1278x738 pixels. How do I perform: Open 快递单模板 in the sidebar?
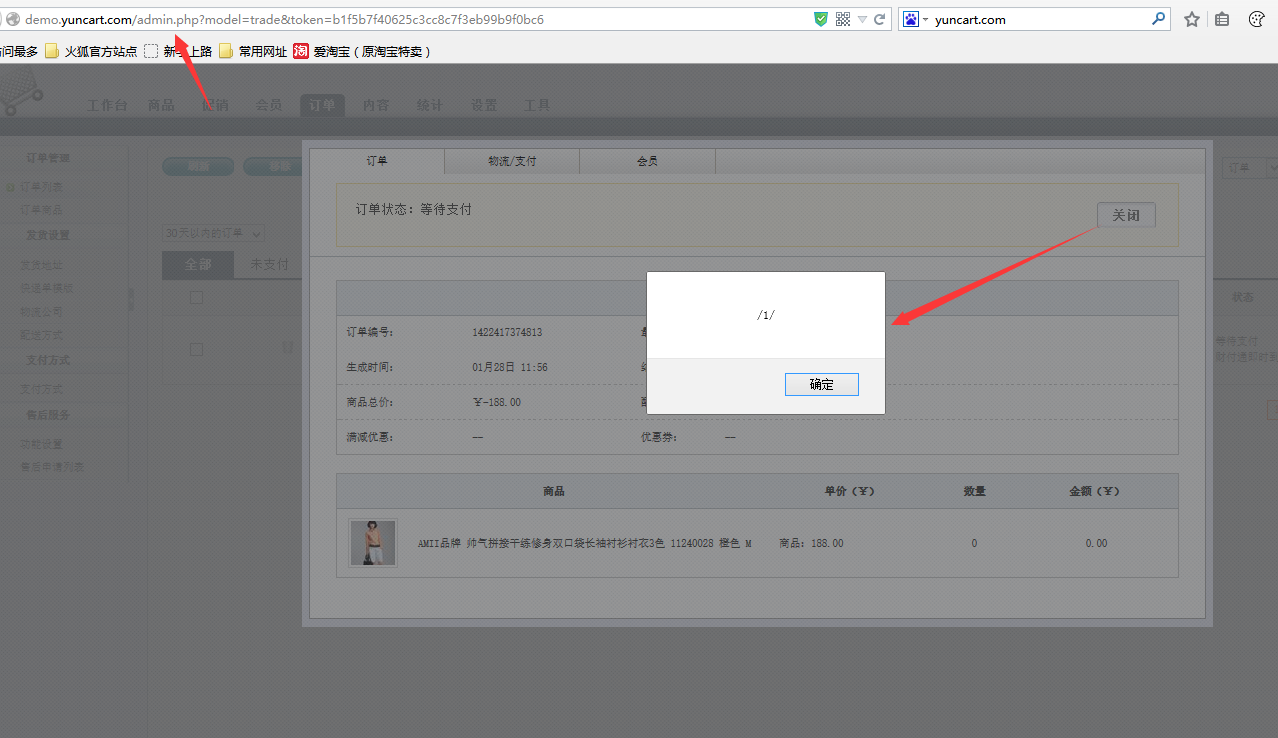(x=47, y=288)
